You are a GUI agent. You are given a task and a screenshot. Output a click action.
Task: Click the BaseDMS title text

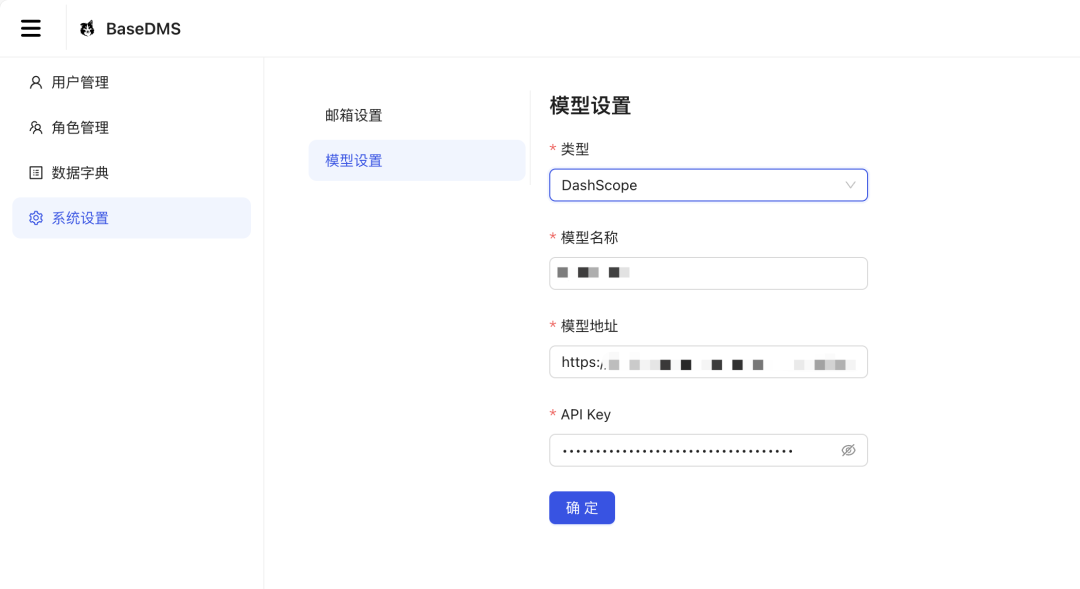143,29
